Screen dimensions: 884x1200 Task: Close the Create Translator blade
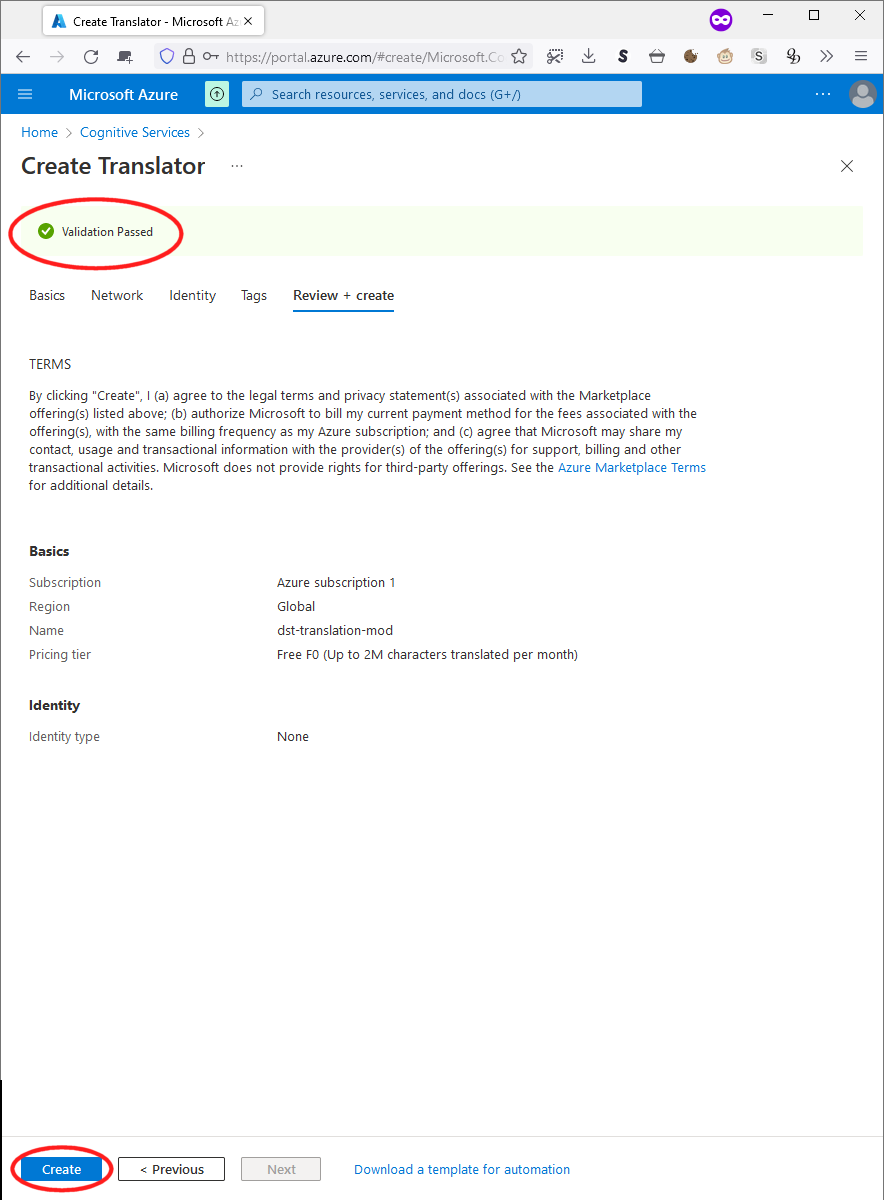[x=847, y=166]
